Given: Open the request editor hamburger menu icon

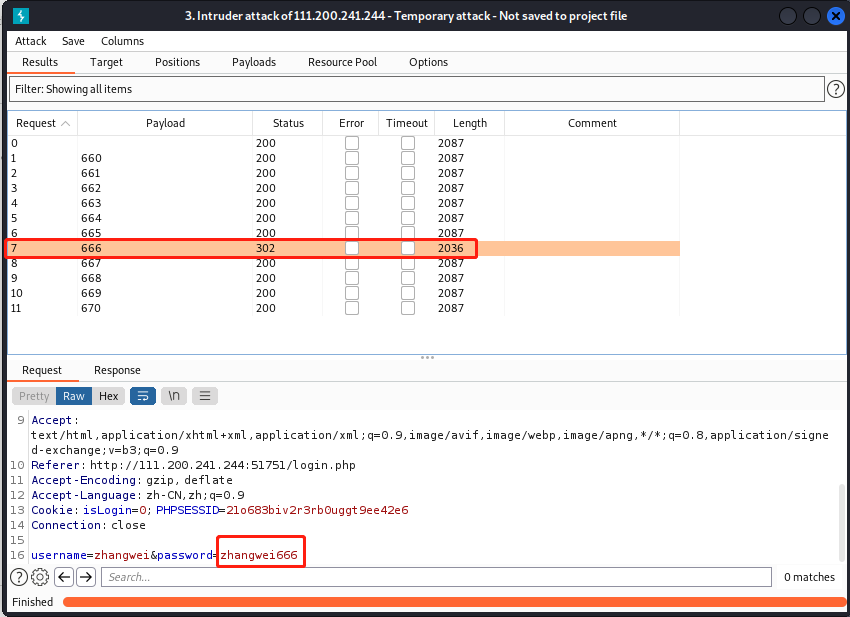Looking at the screenshot, I should [x=205, y=395].
